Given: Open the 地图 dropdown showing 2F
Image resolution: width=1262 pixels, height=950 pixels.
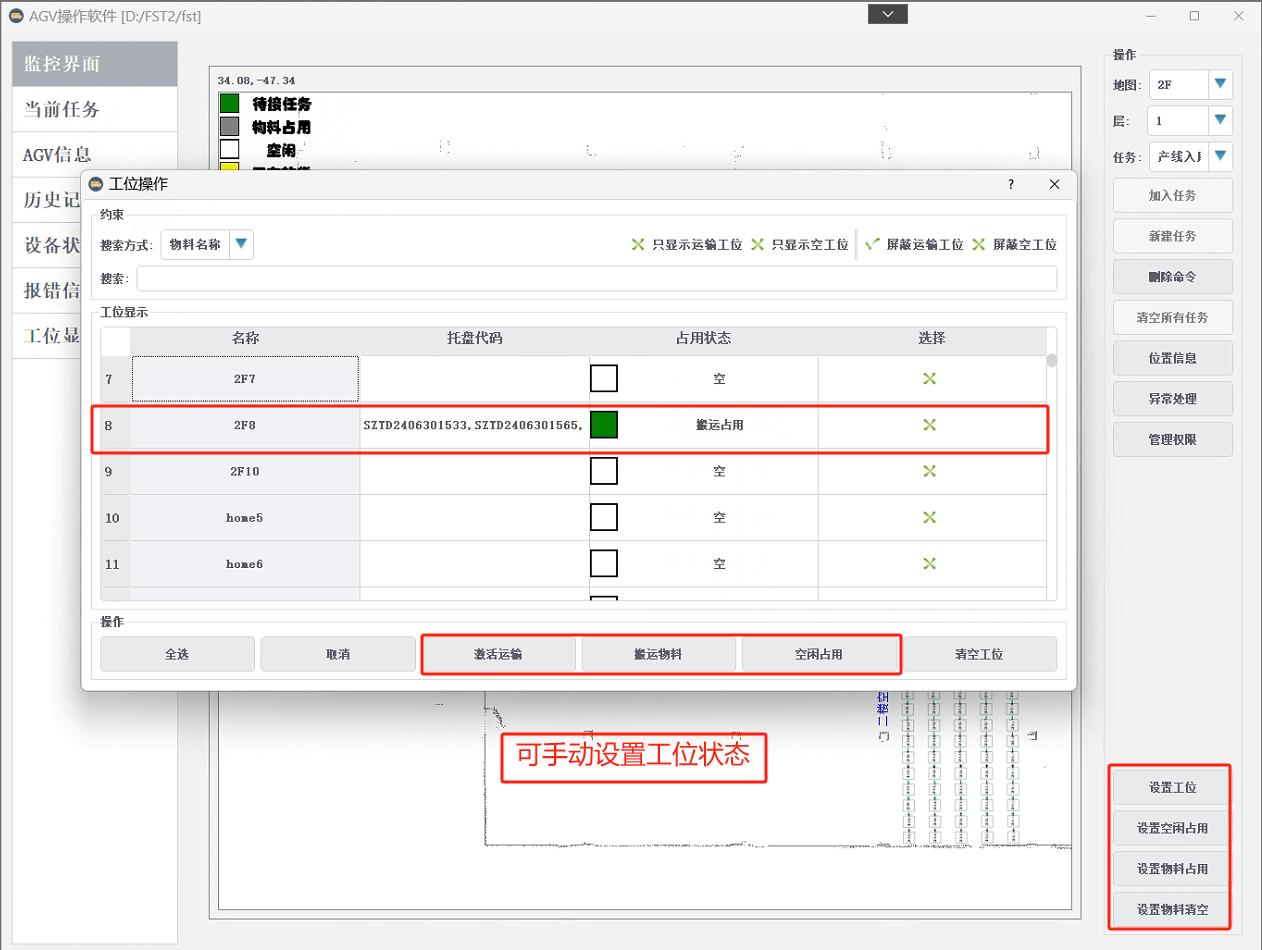Looking at the screenshot, I should pos(1191,85).
